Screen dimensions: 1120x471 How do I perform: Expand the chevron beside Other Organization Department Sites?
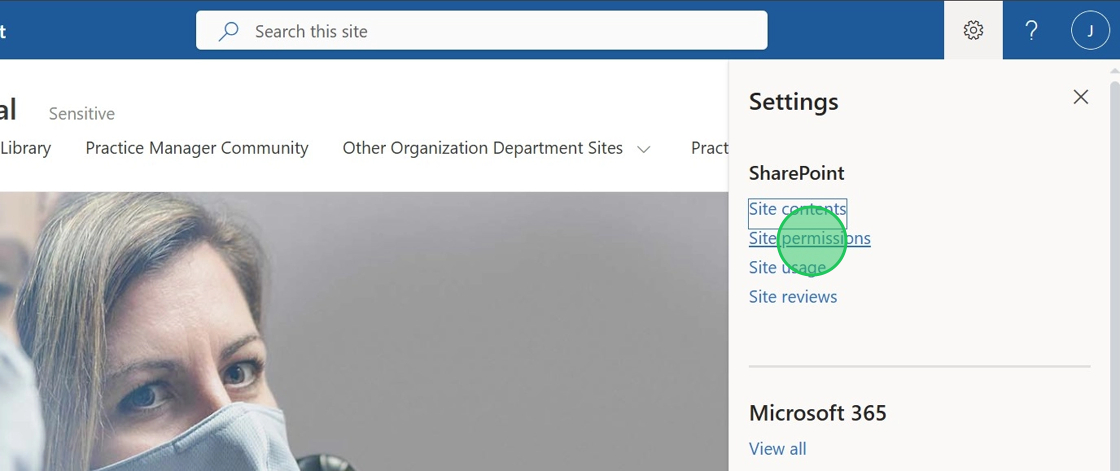[x=644, y=149]
